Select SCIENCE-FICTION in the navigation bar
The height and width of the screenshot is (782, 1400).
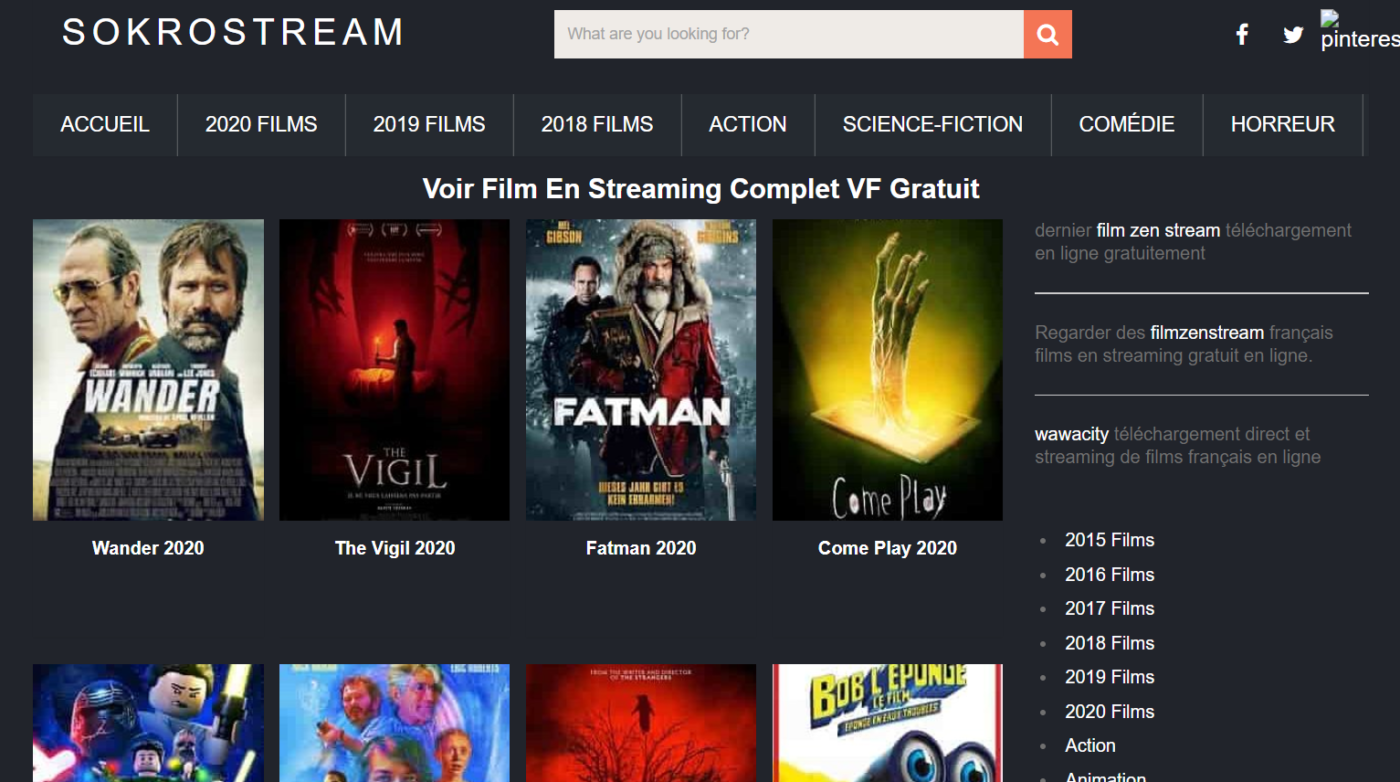coord(933,124)
